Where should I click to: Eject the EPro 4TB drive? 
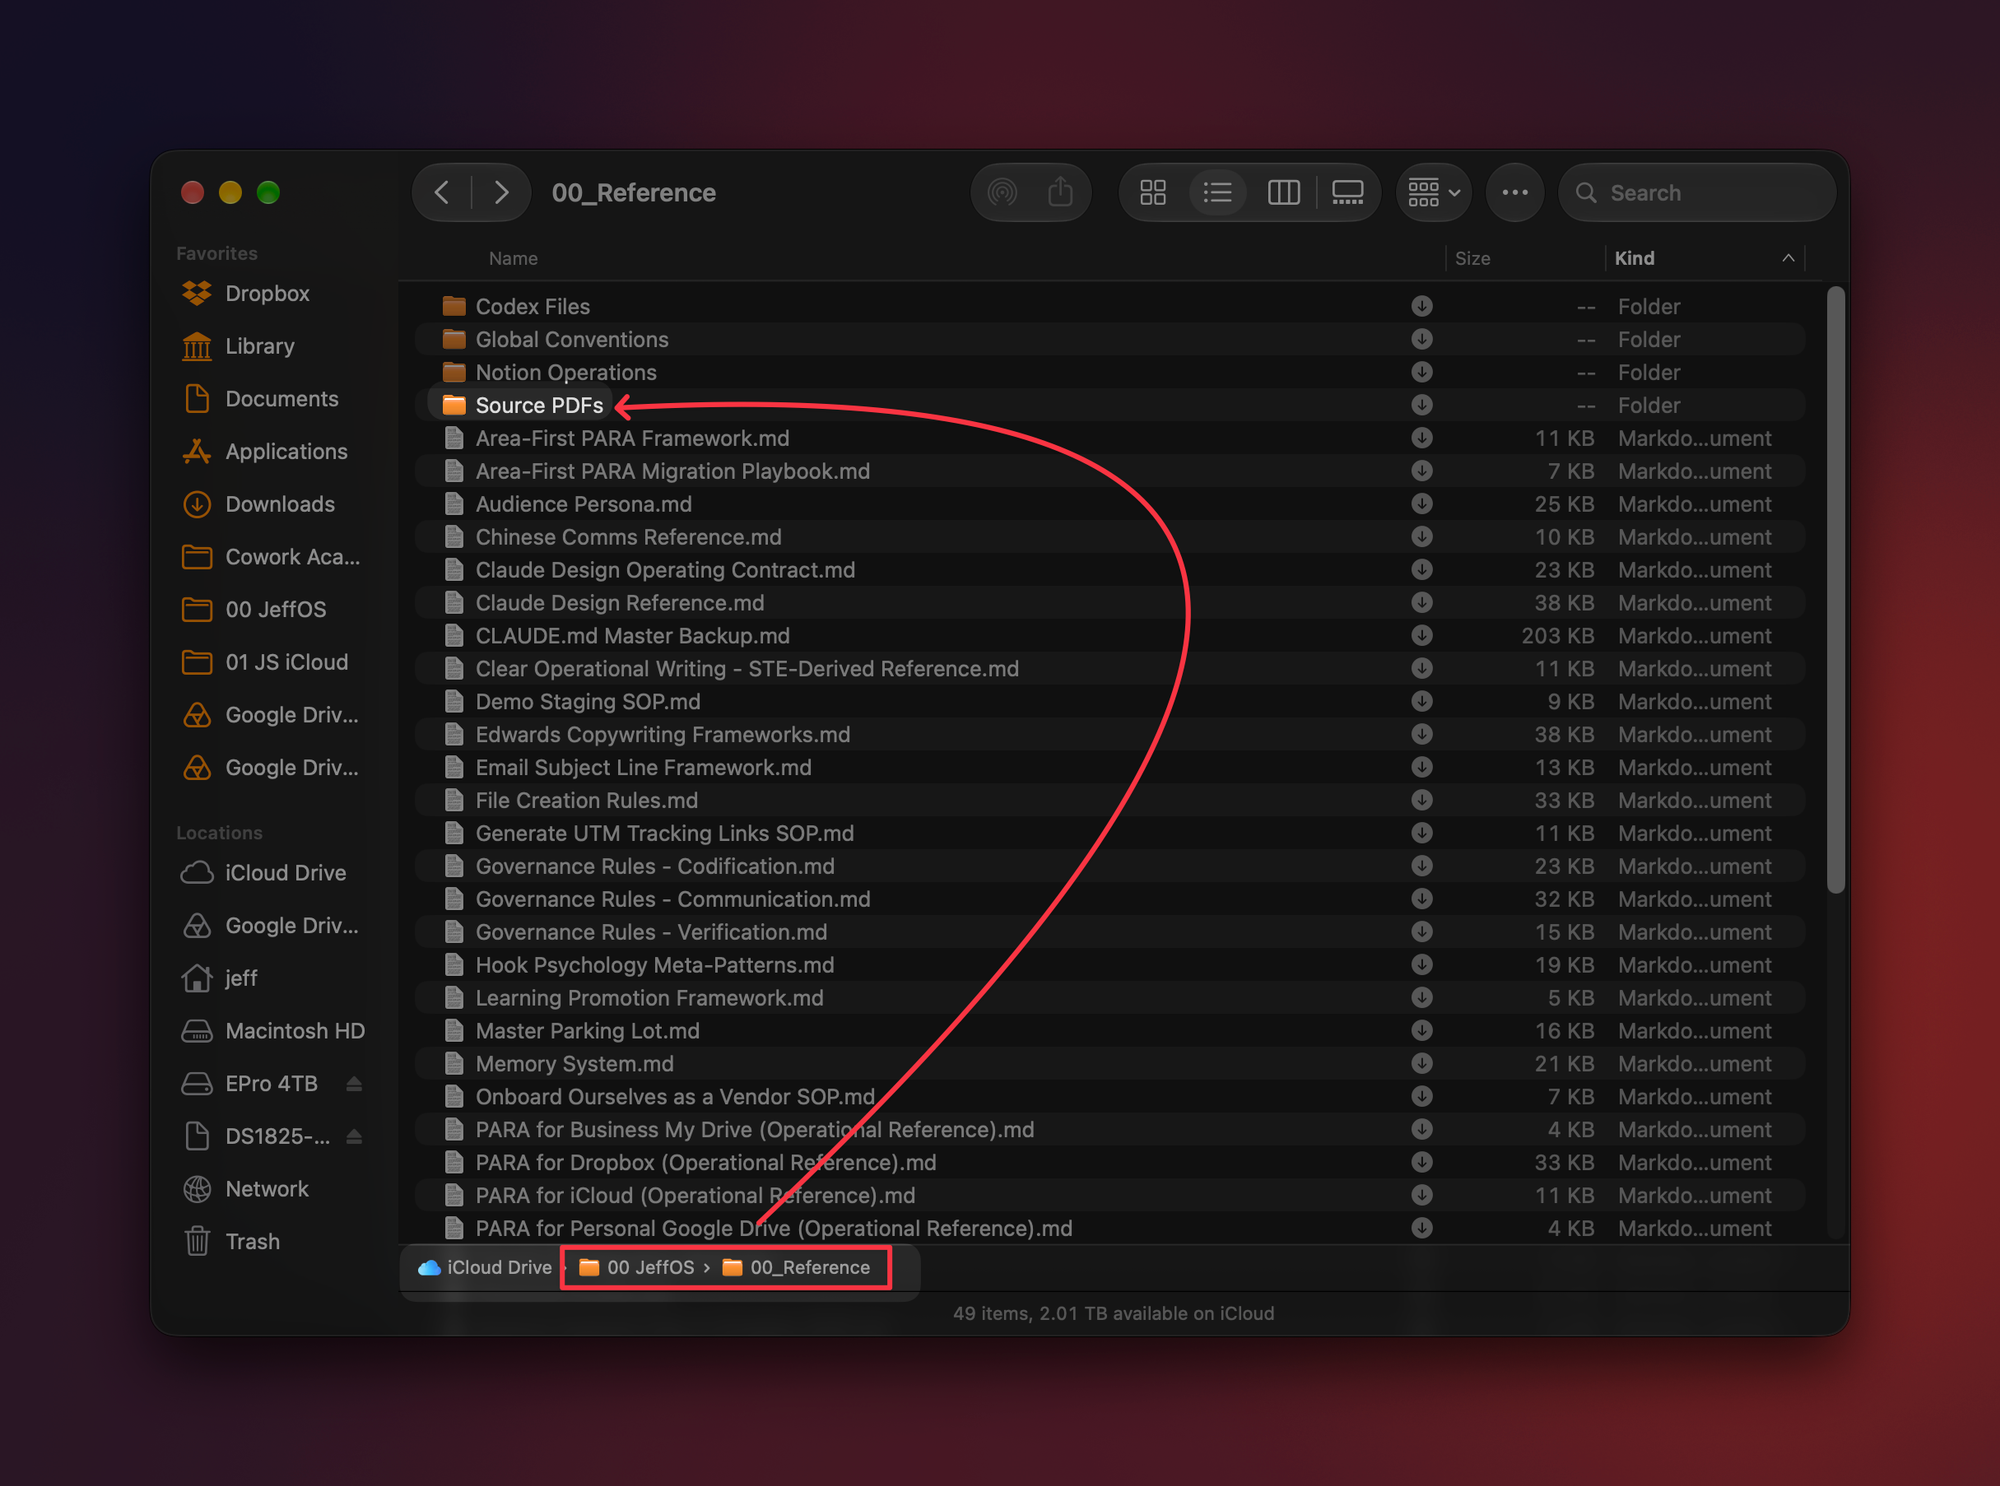(x=354, y=1083)
